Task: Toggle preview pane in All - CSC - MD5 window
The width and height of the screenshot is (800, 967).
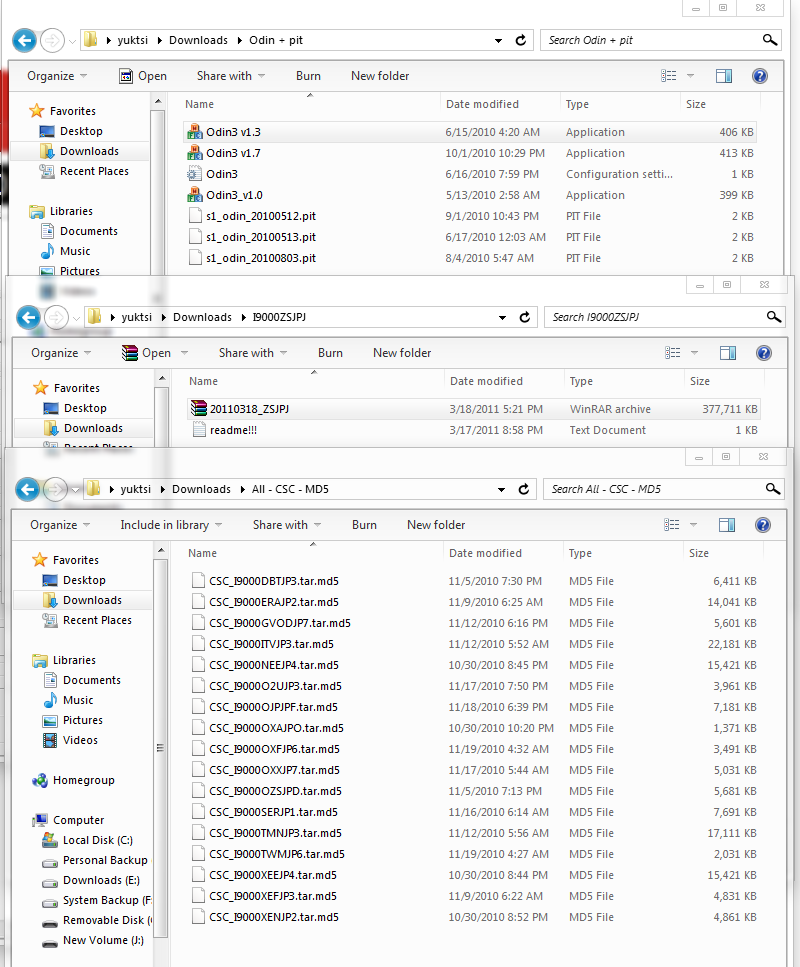Action: coord(727,525)
